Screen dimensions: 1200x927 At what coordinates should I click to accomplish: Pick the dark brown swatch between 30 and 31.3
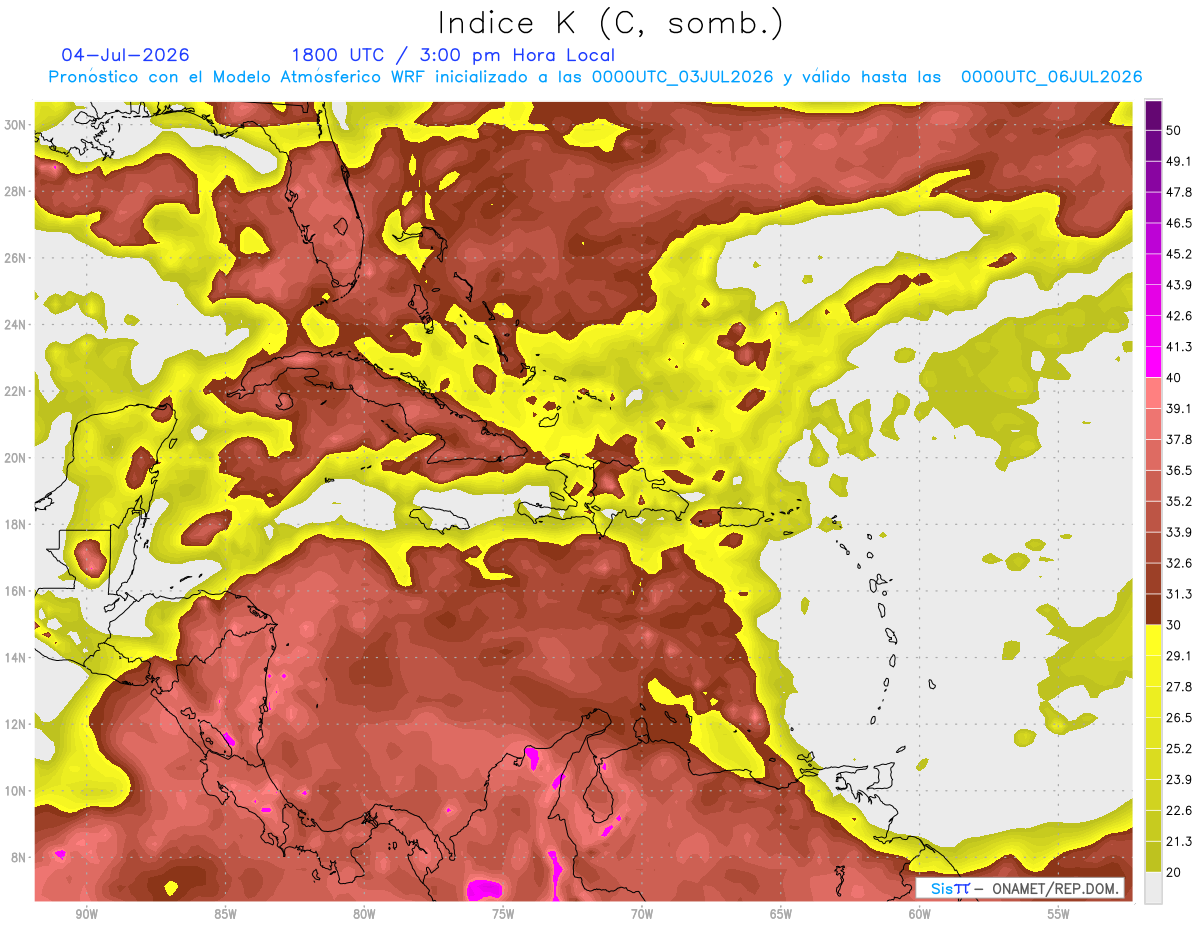pyautogui.click(x=1153, y=609)
